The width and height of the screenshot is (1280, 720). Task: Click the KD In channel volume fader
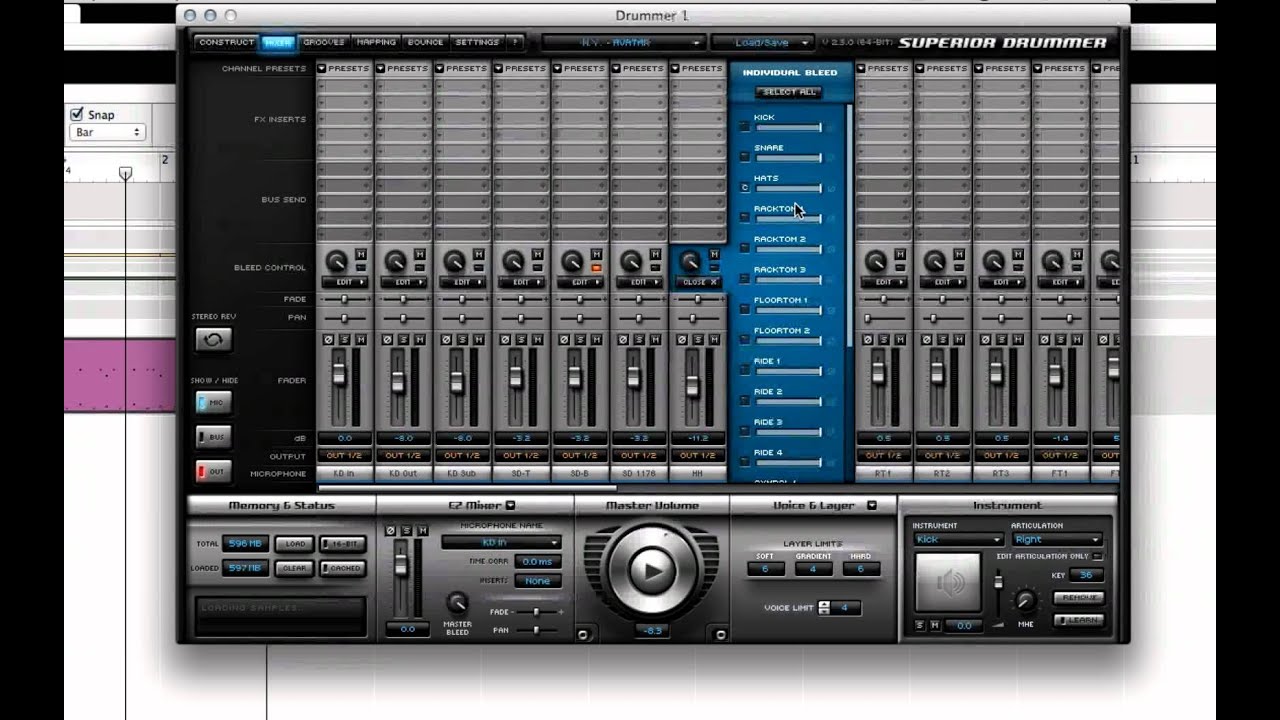[339, 373]
